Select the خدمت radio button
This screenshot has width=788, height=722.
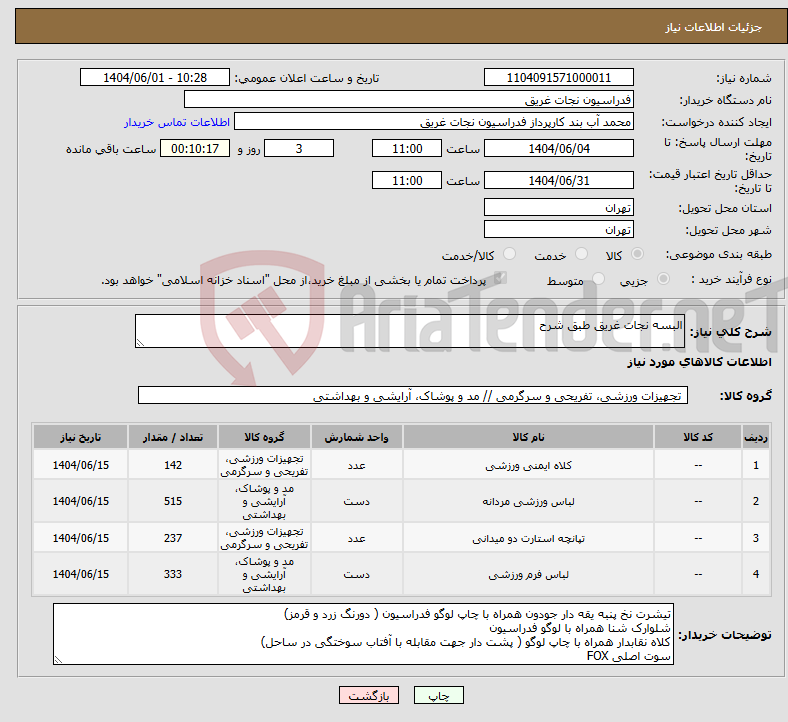(x=581, y=254)
